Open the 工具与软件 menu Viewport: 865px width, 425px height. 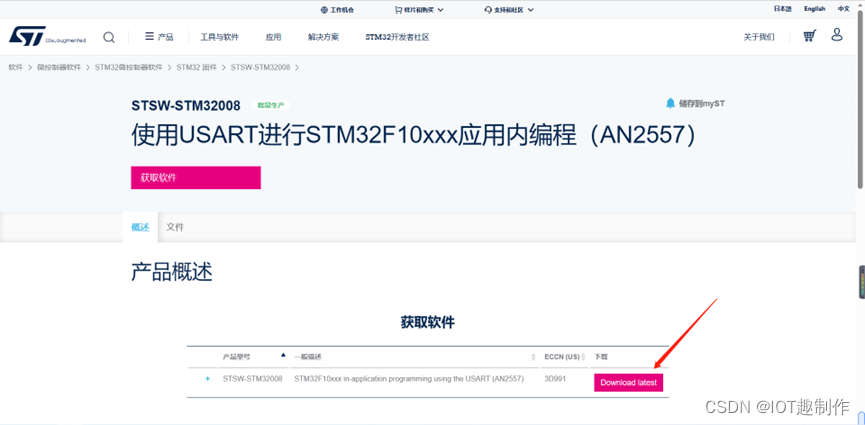[220, 37]
